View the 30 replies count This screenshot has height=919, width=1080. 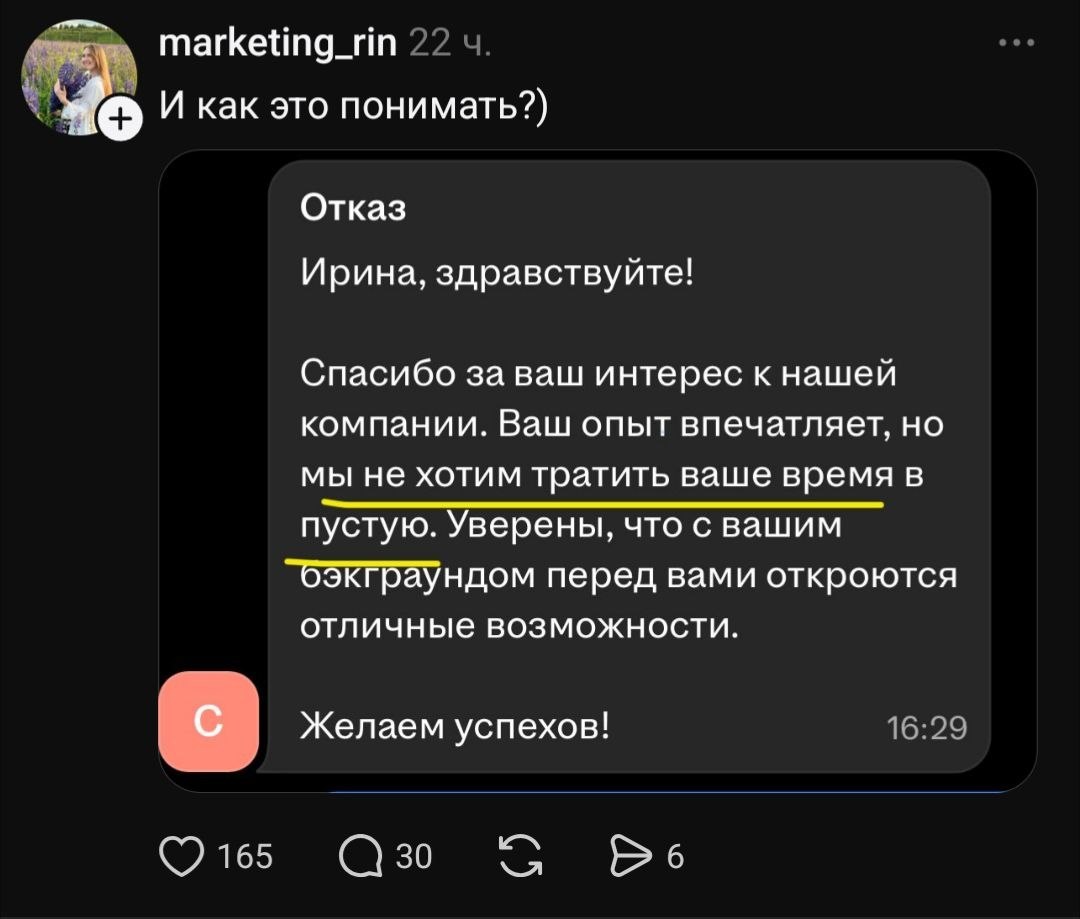tap(414, 856)
